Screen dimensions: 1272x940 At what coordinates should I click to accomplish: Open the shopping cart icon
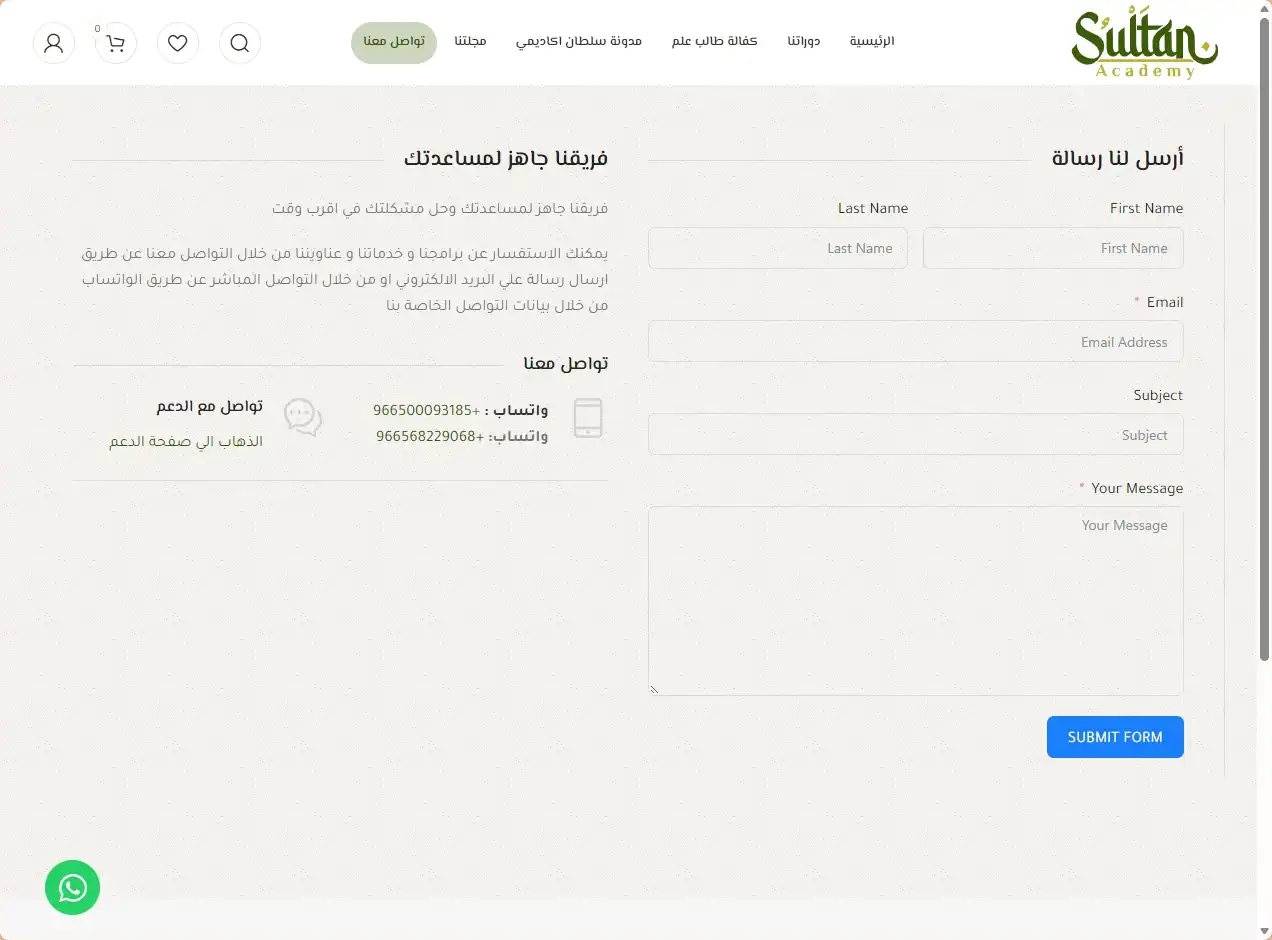[x=116, y=43]
